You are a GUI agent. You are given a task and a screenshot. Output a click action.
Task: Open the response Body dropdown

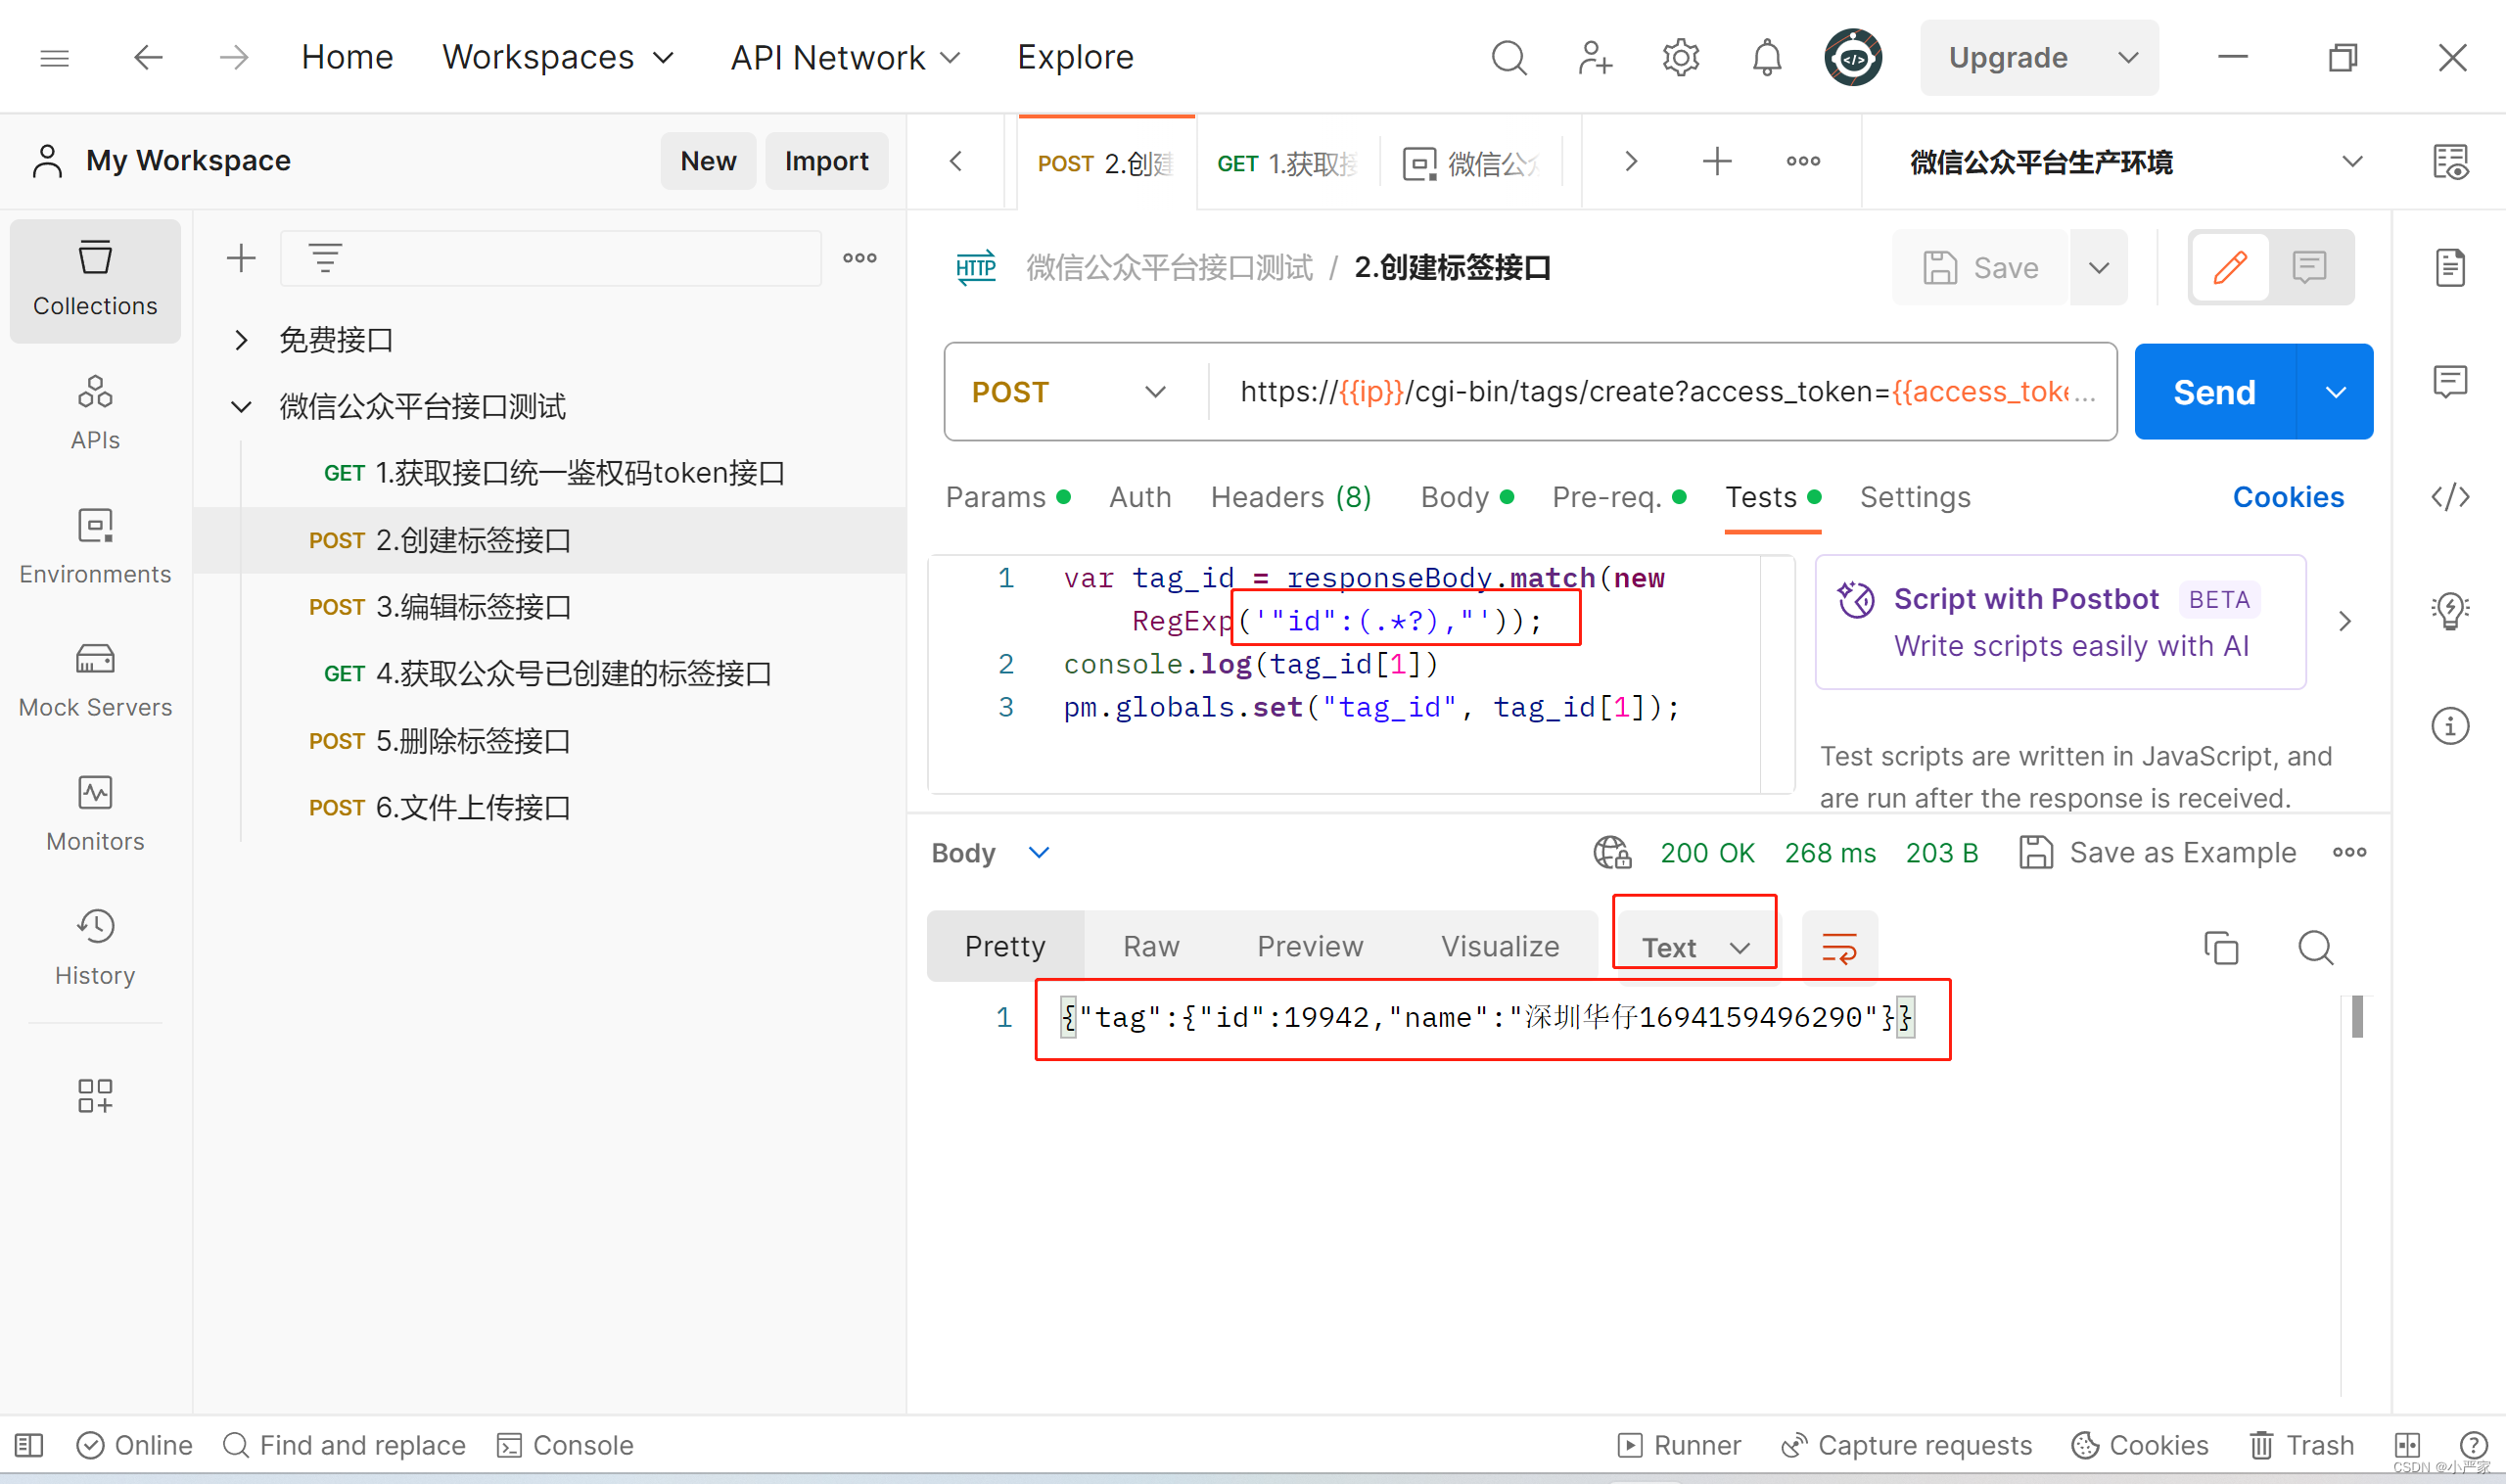tap(990, 852)
